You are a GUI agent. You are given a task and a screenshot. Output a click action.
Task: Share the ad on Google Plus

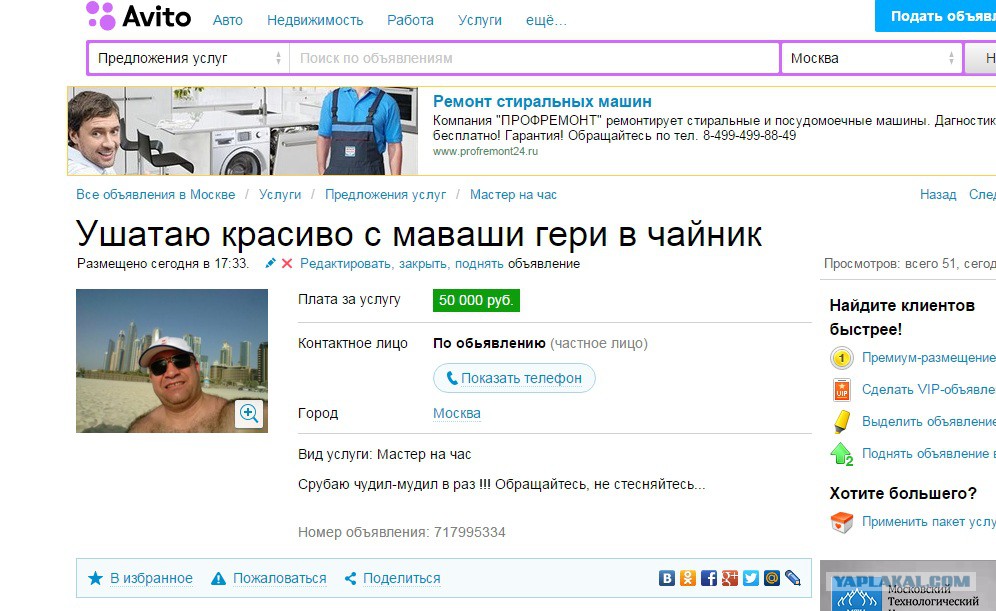[x=730, y=578]
